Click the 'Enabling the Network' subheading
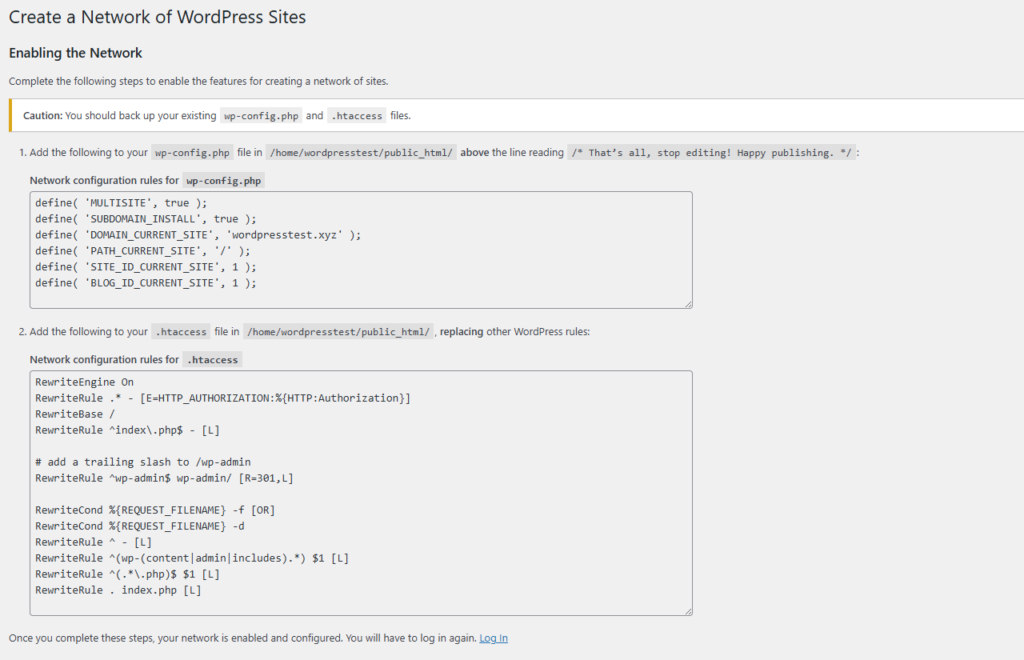1024x660 pixels. [x=76, y=53]
